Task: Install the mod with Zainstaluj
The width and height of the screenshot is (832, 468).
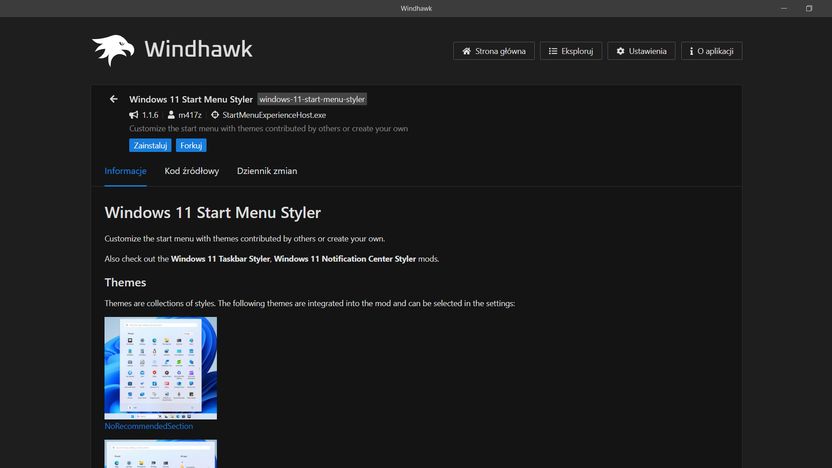Action: coord(150,145)
